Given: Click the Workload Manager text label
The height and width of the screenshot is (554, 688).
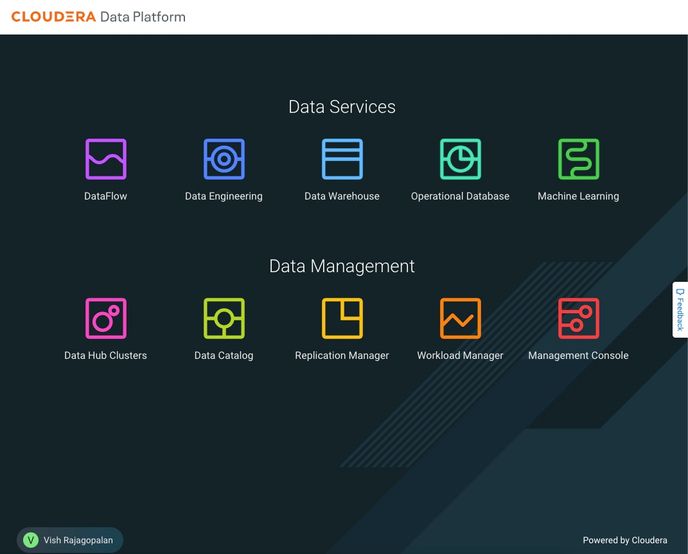Looking at the screenshot, I should point(460,355).
